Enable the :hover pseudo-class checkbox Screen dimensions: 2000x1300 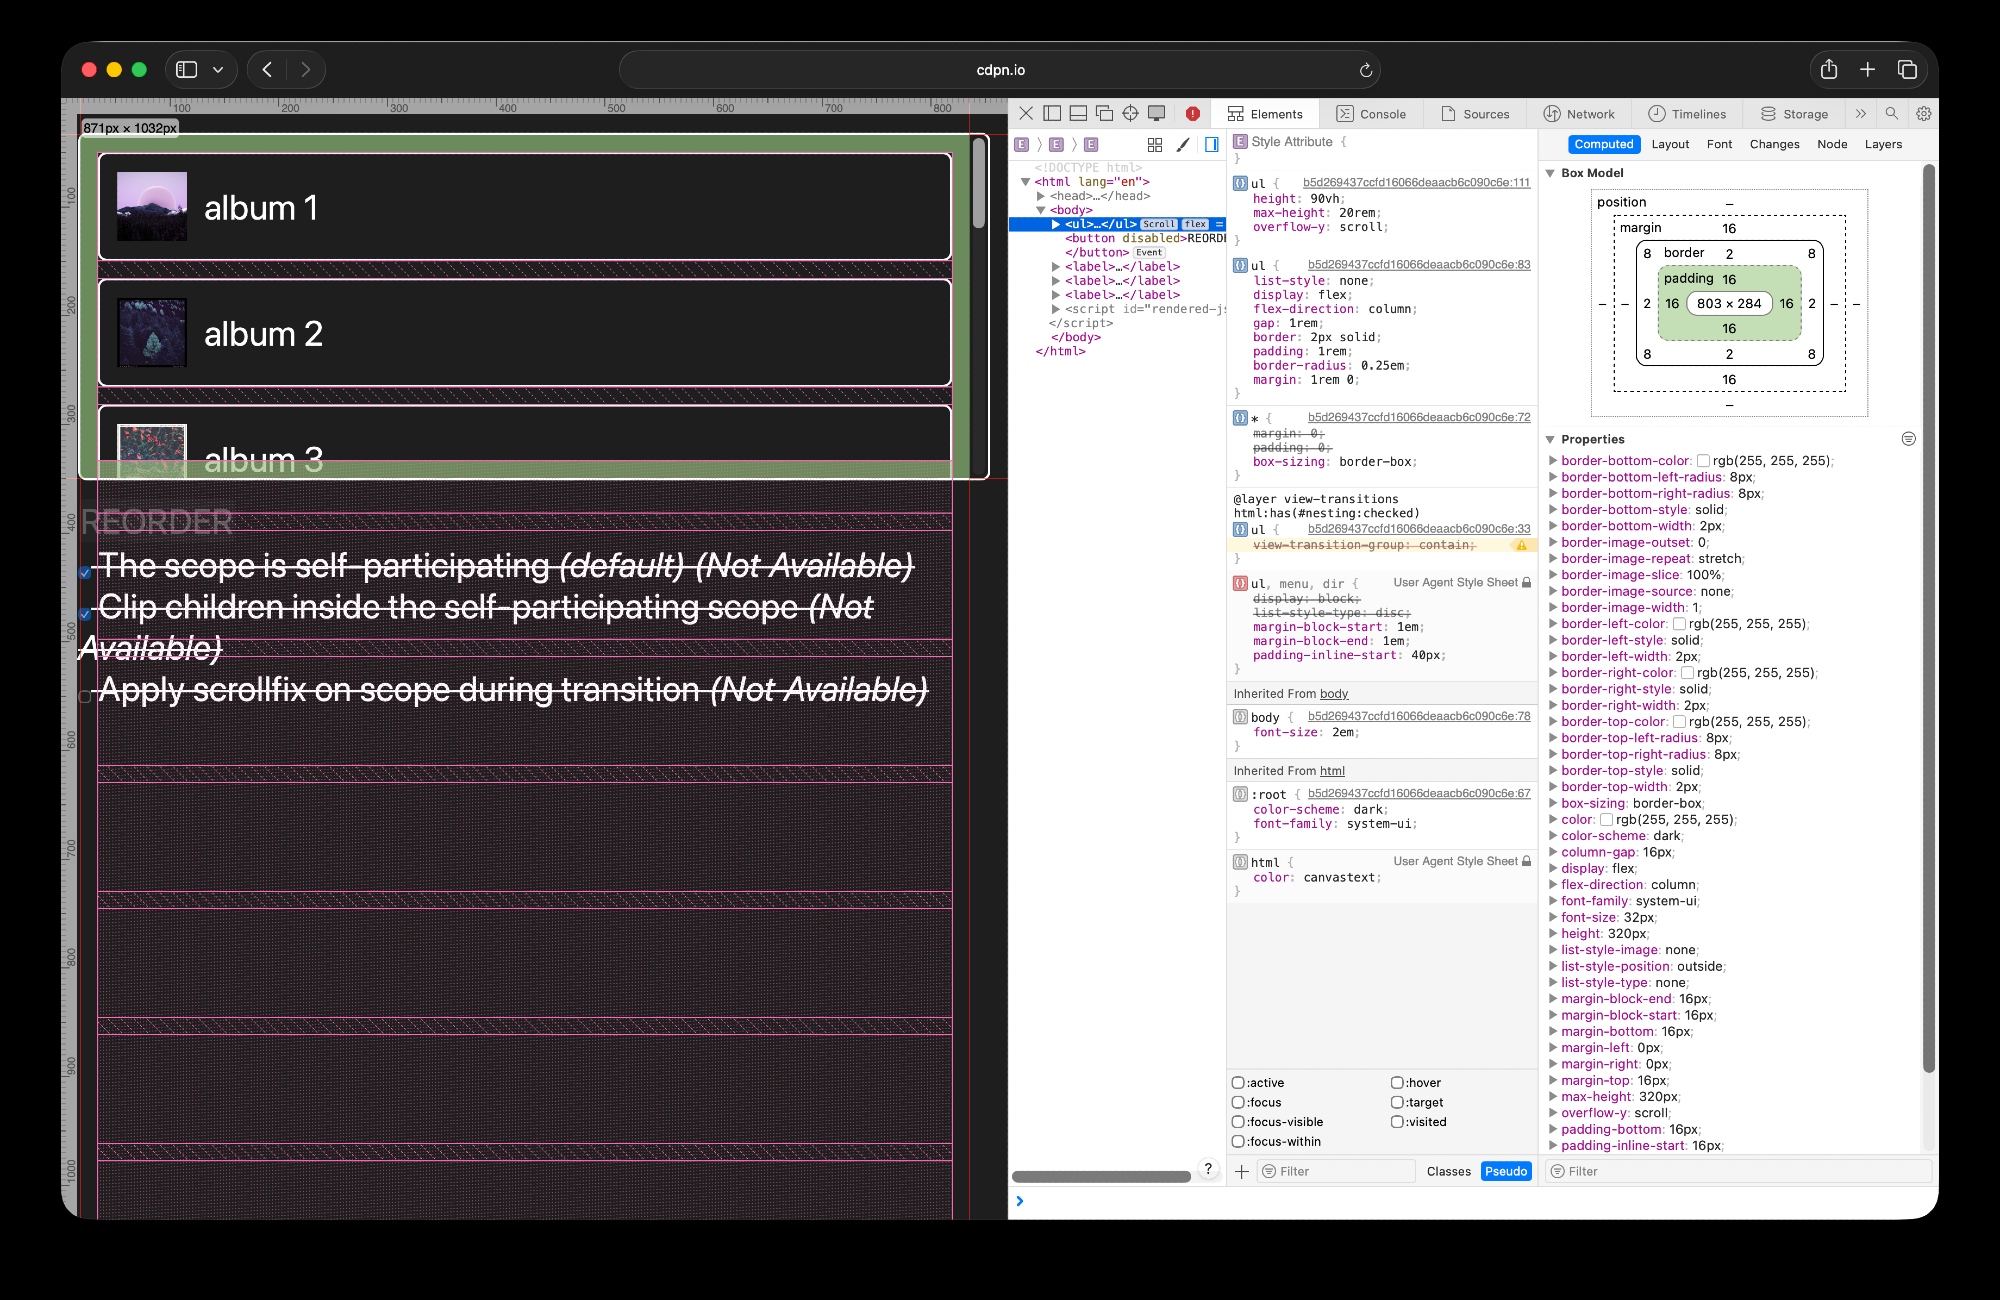[1397, 1083]
